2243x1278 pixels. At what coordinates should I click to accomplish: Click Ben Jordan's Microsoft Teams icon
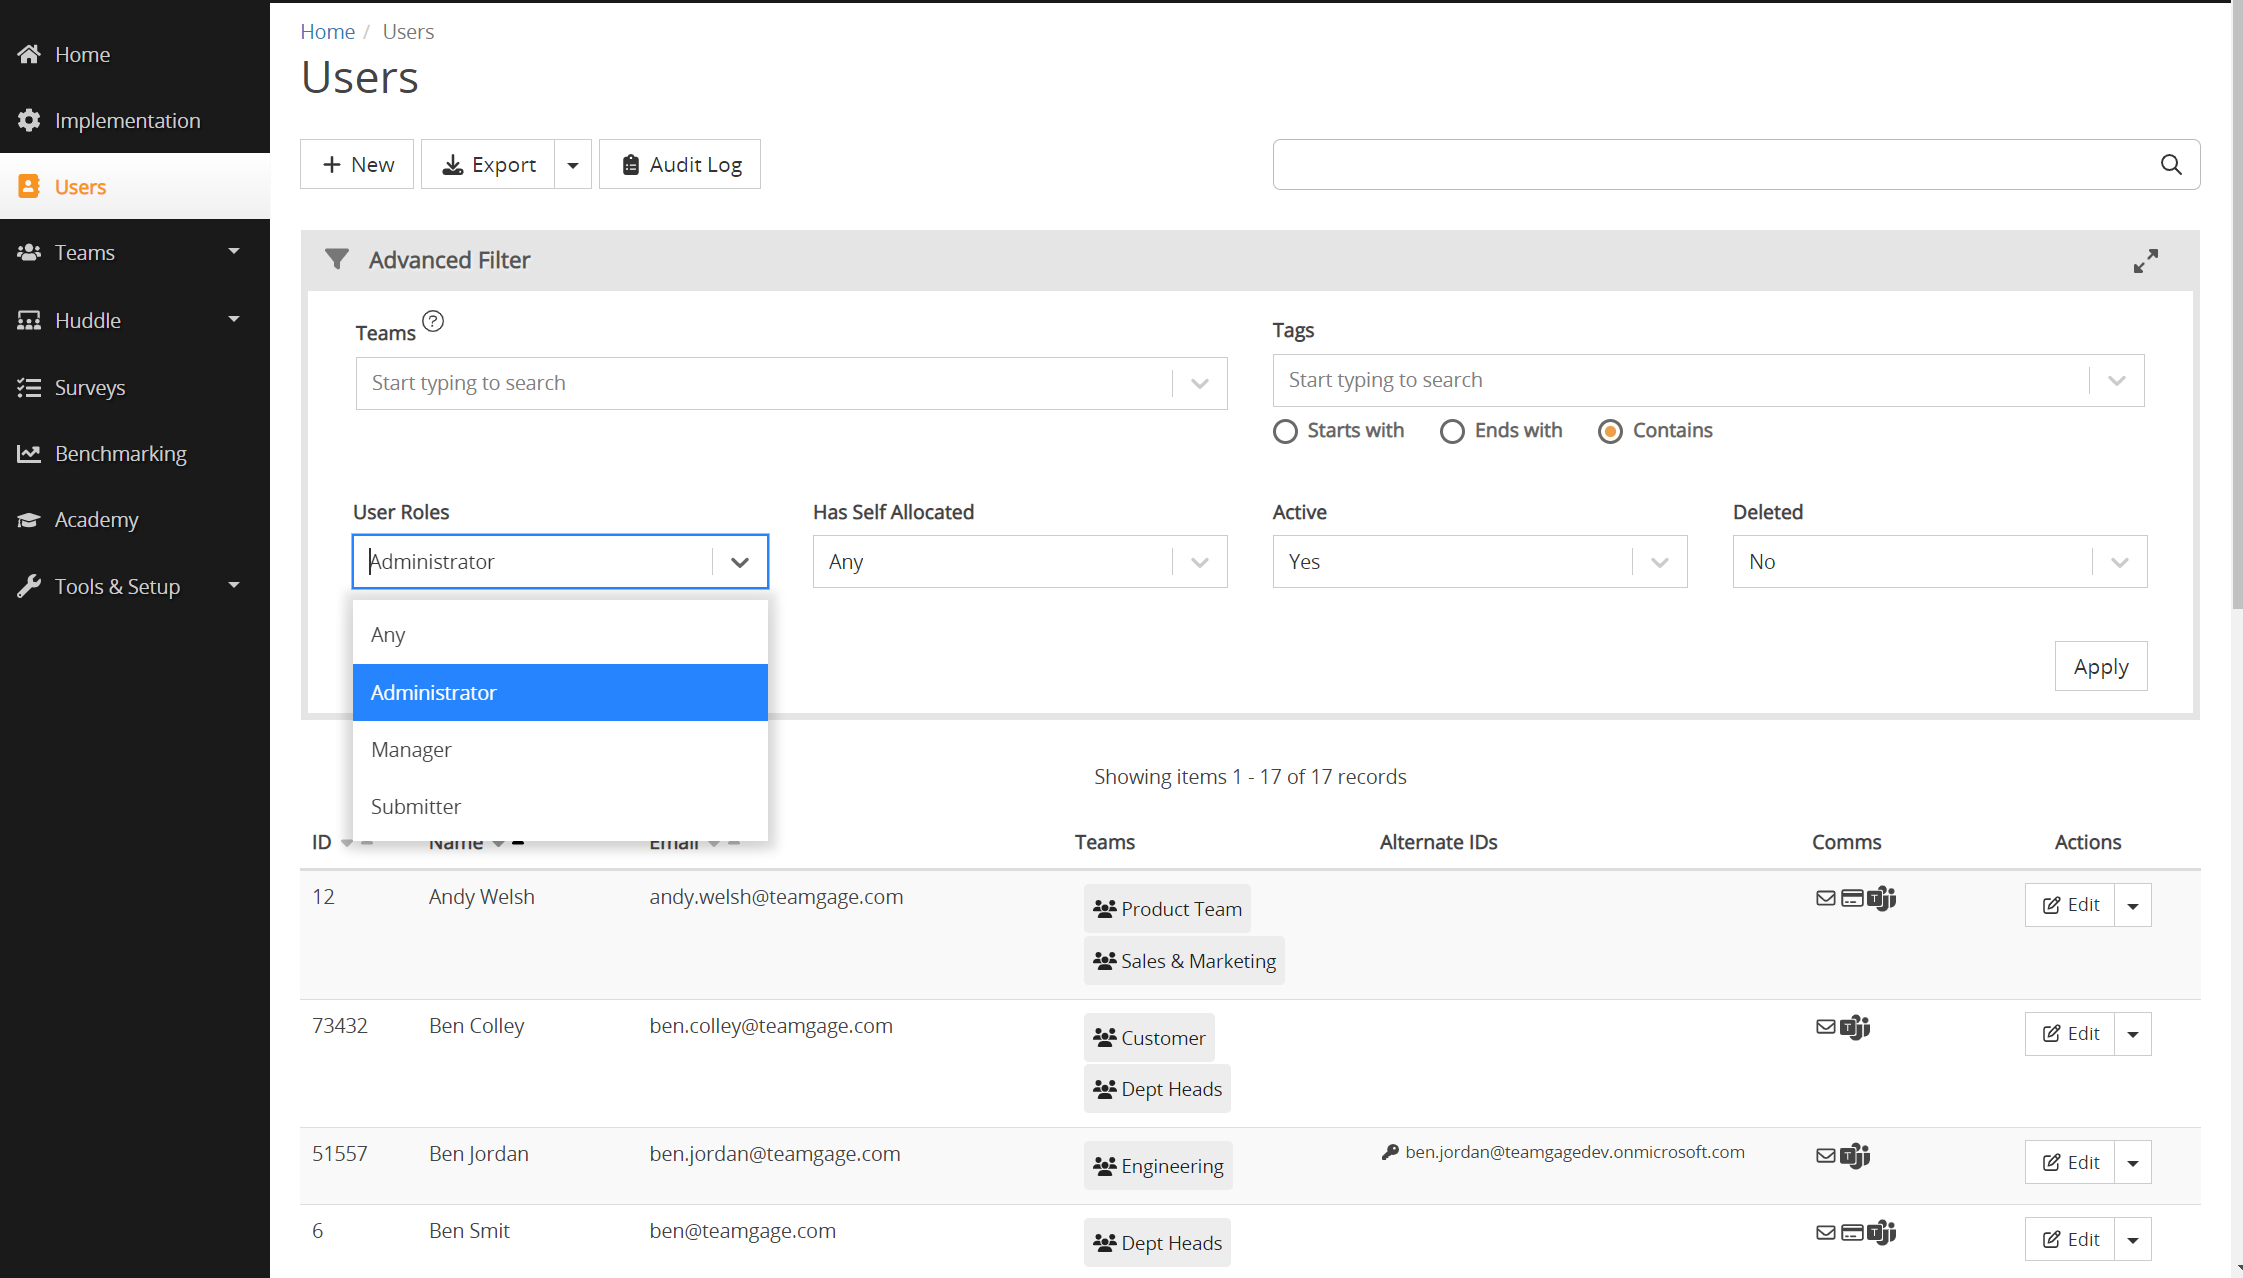tap(1856, 1156)
